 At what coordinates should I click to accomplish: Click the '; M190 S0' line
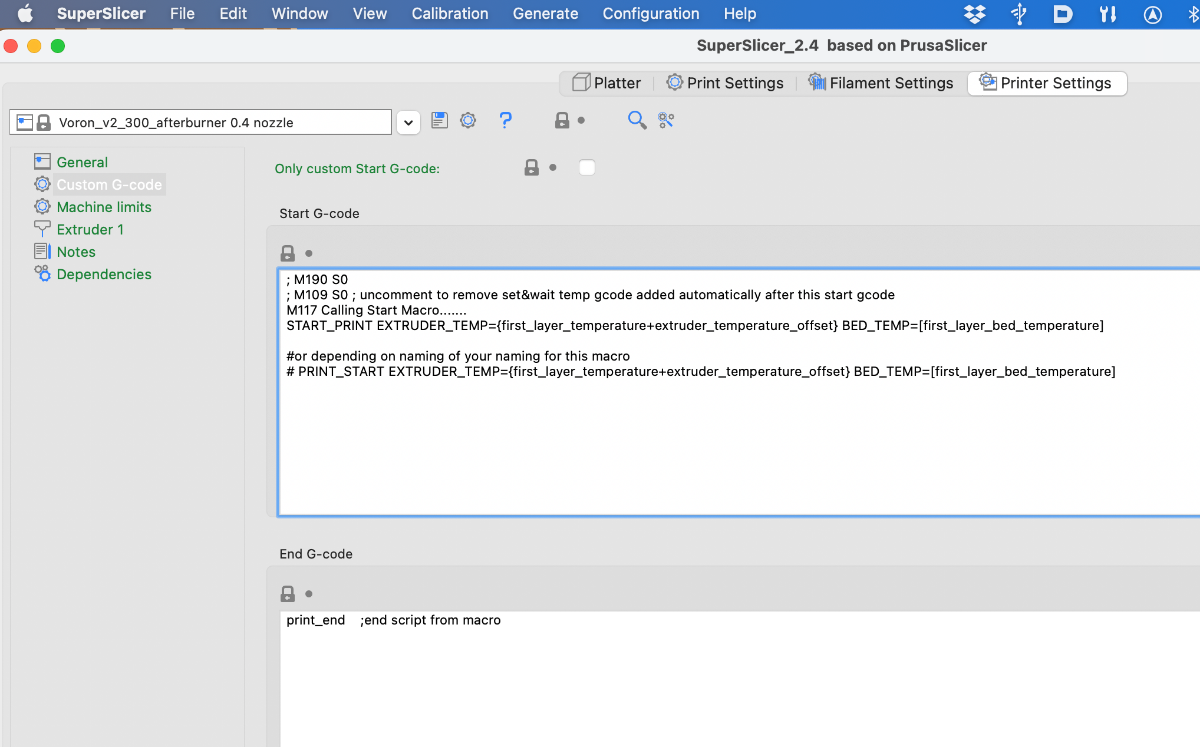tap(317, 280)
